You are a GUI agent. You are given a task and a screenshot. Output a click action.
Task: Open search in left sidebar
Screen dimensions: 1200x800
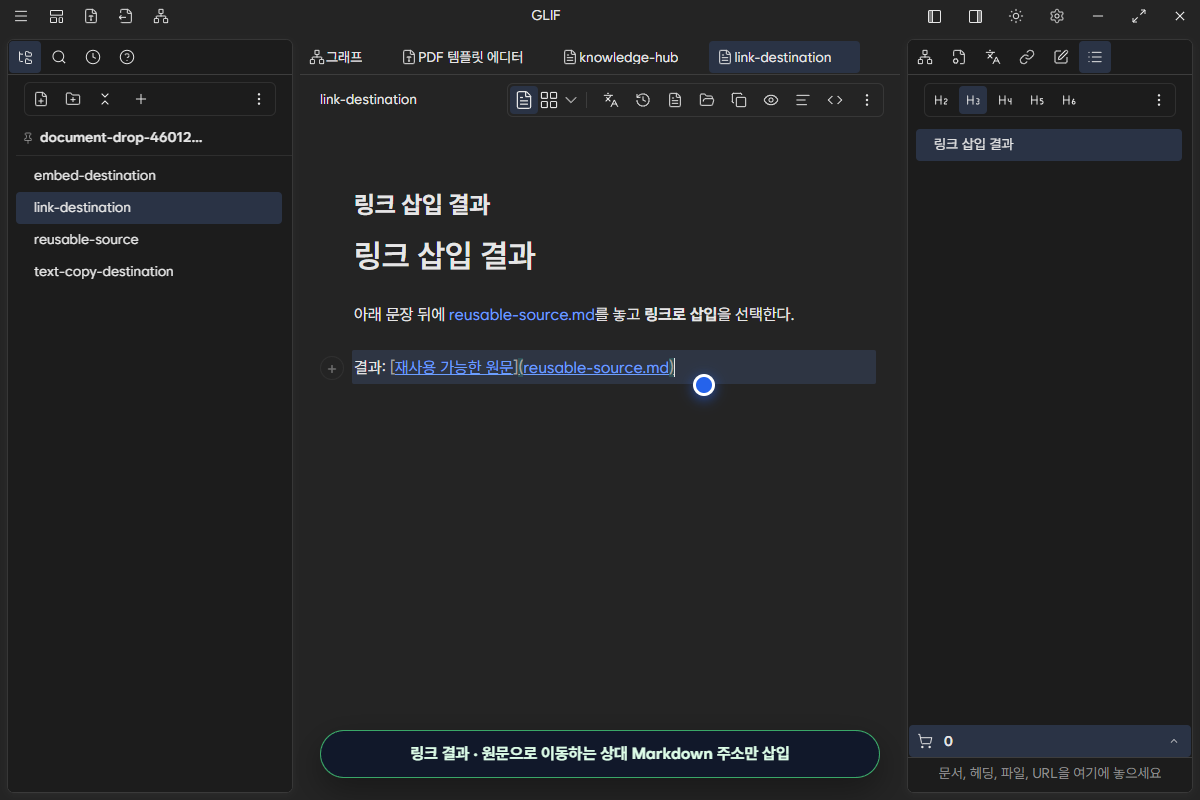(x=59, y=57)
